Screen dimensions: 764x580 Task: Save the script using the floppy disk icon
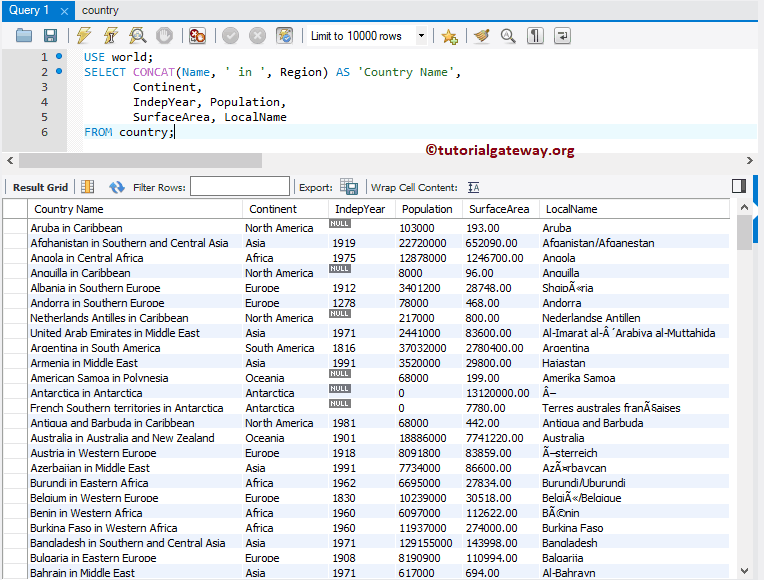point(50,36)
